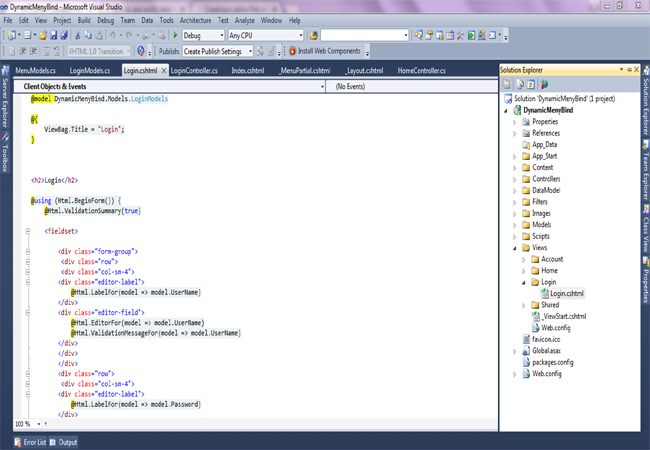The image size is (650, 450).
Task: Click the Error List icon at bottom
Action: click(17, 442)
